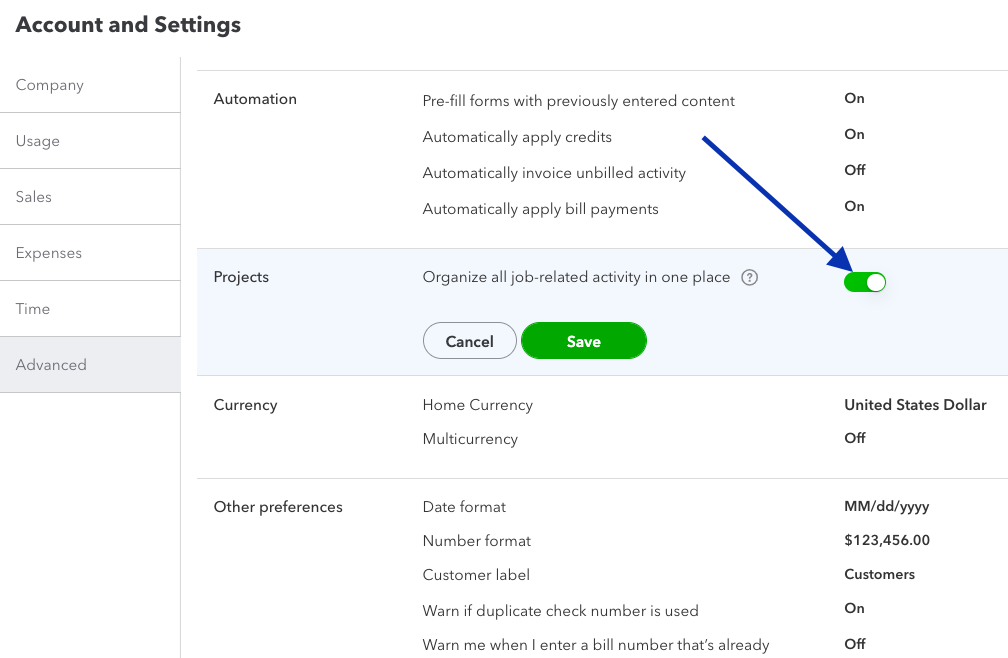
Task: Change the Date format setting
Action: click(465, 507)
